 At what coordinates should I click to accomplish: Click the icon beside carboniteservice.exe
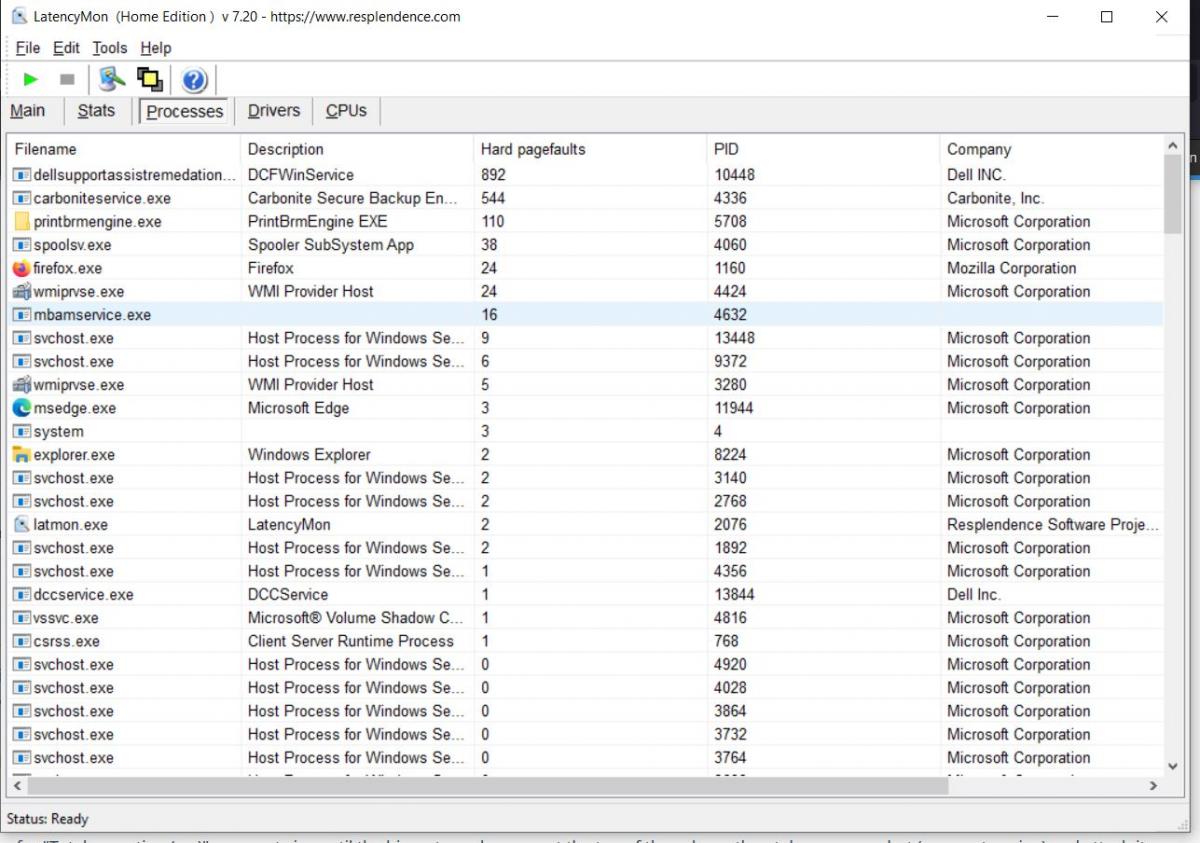pos(22,198)
